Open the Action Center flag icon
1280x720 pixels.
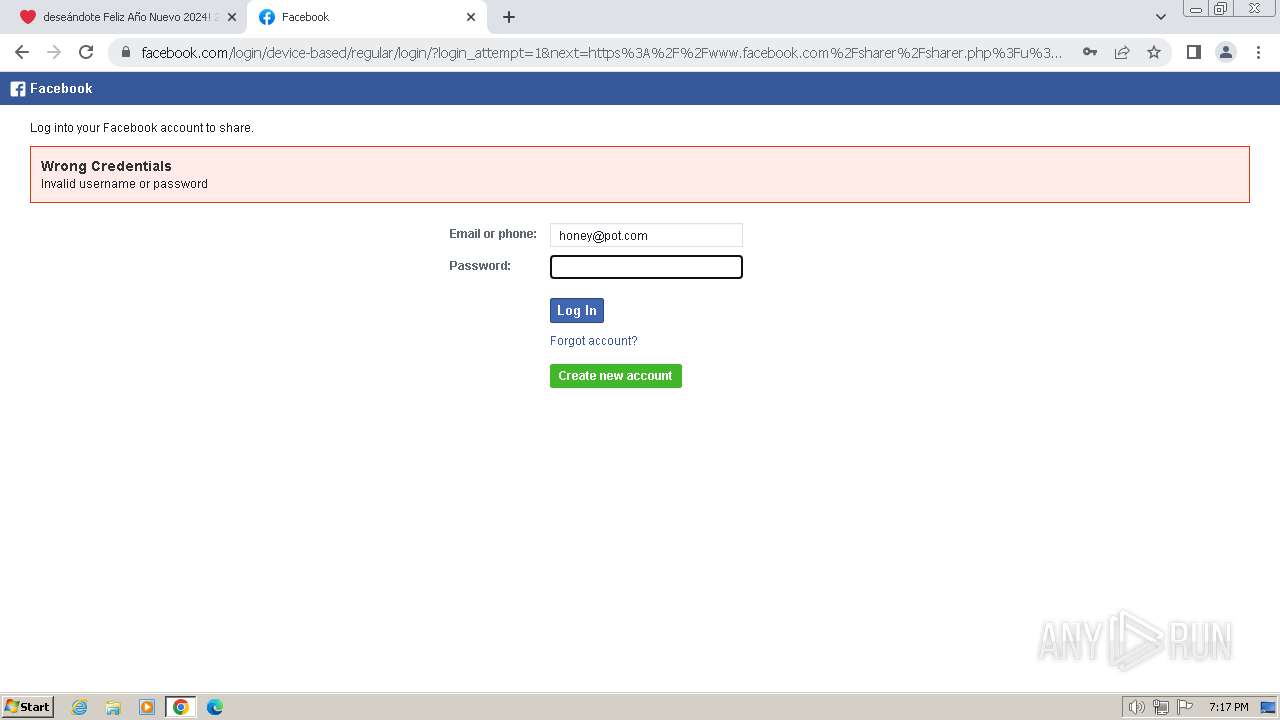click(1185, 707)
